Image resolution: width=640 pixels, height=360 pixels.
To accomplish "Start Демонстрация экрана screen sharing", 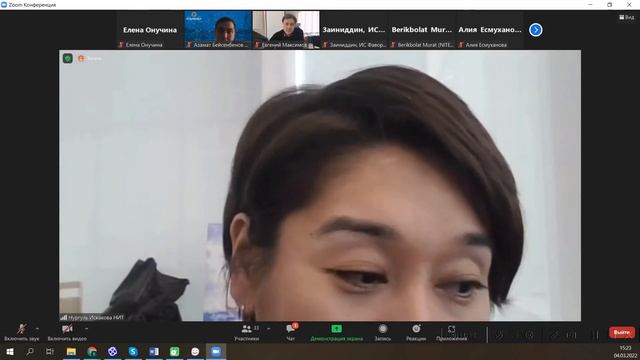I will click(x=336, y=333).
